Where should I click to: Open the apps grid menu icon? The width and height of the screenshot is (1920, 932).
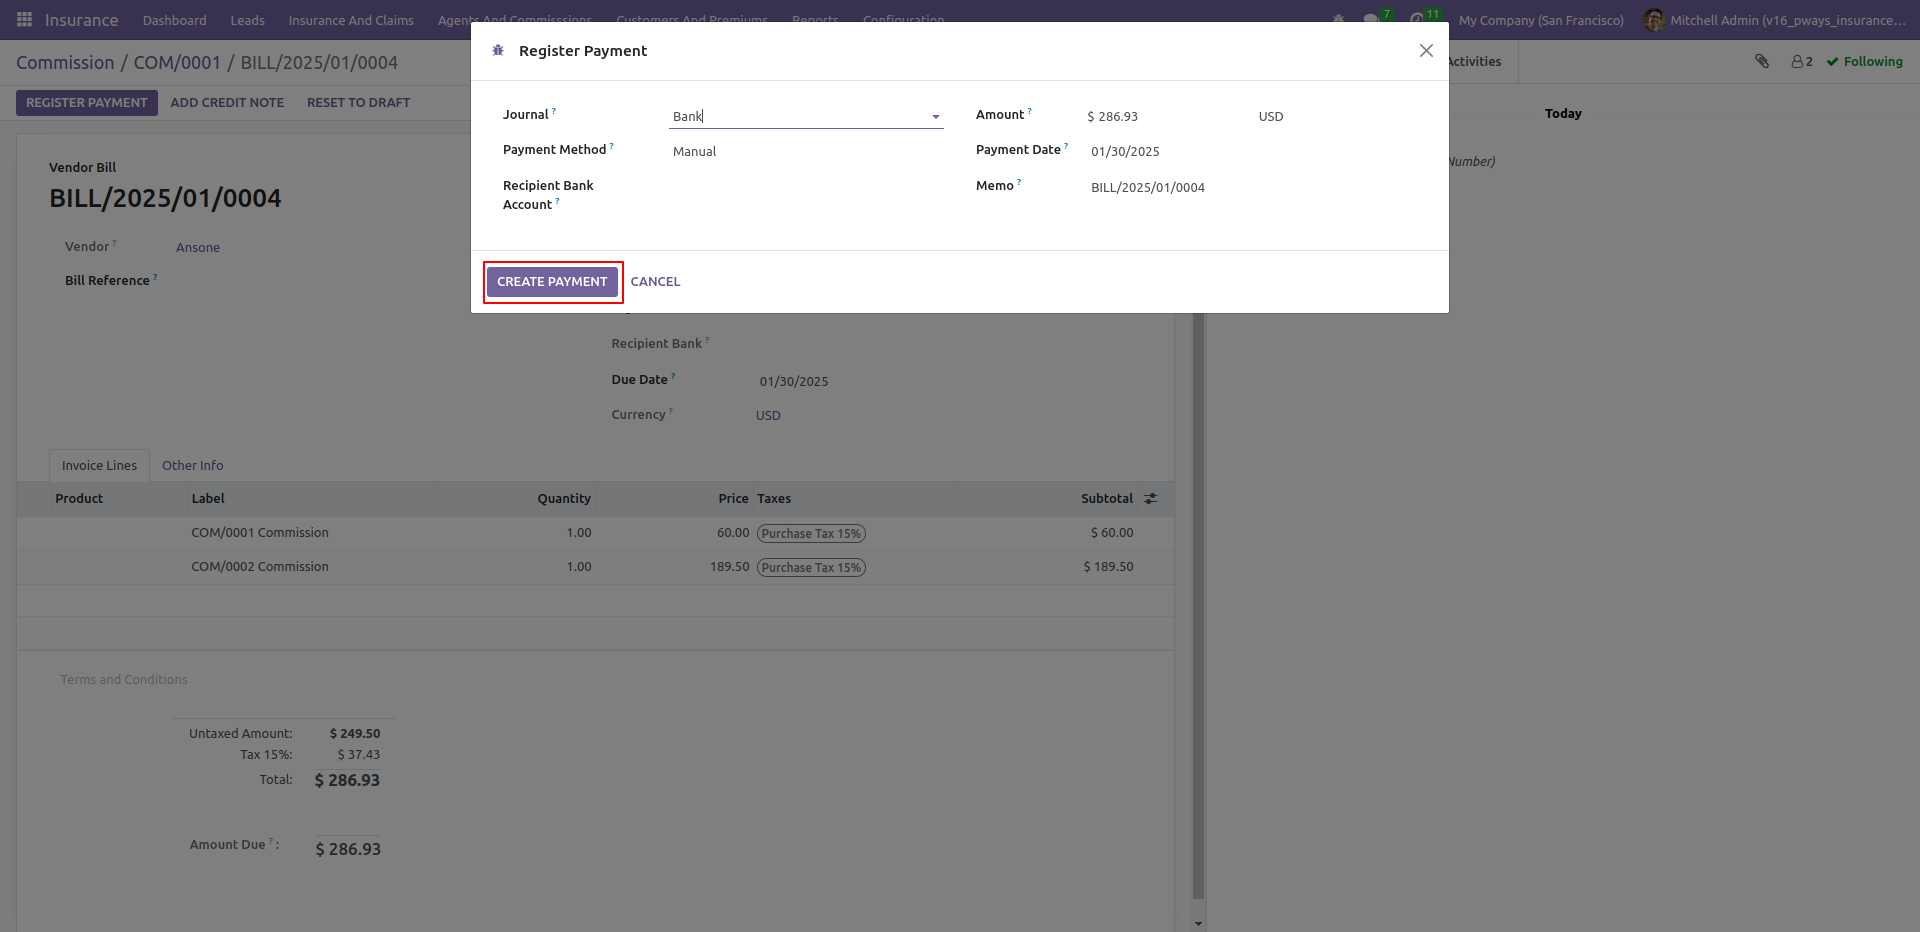point(24,20)
